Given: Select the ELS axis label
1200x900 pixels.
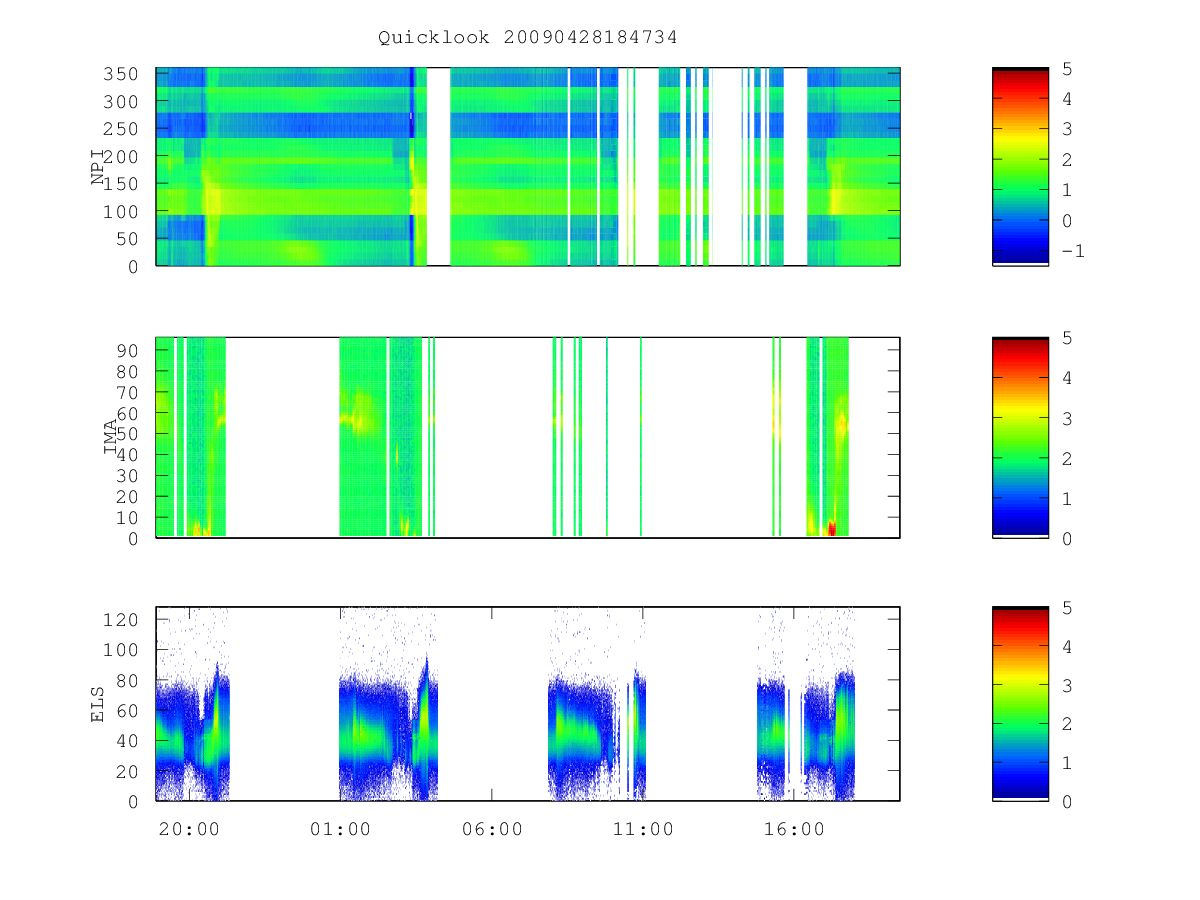Looking at the screenshot, I should coord(99,704).
